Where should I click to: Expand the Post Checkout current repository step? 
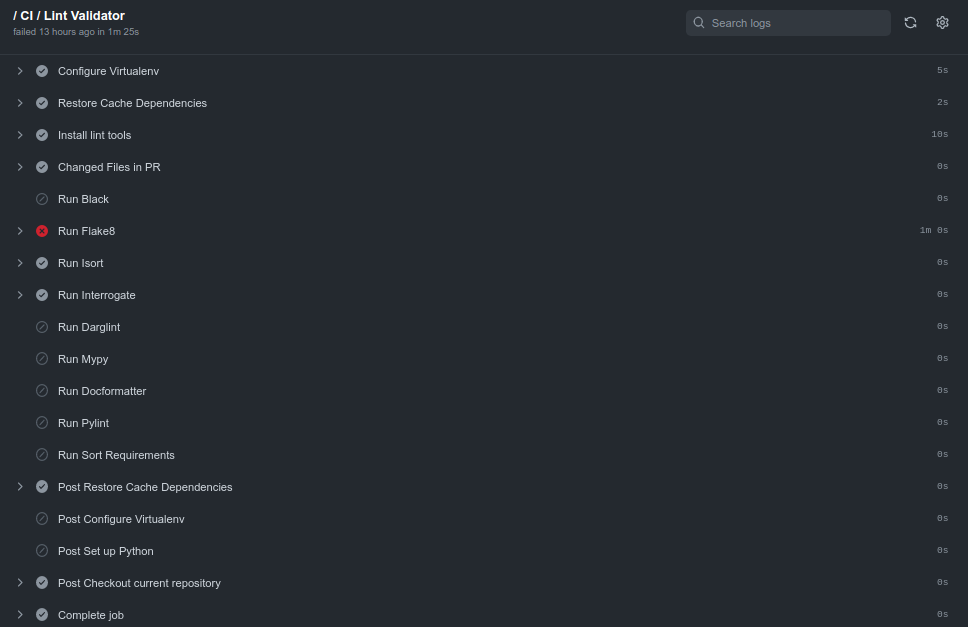click(19, 582)
